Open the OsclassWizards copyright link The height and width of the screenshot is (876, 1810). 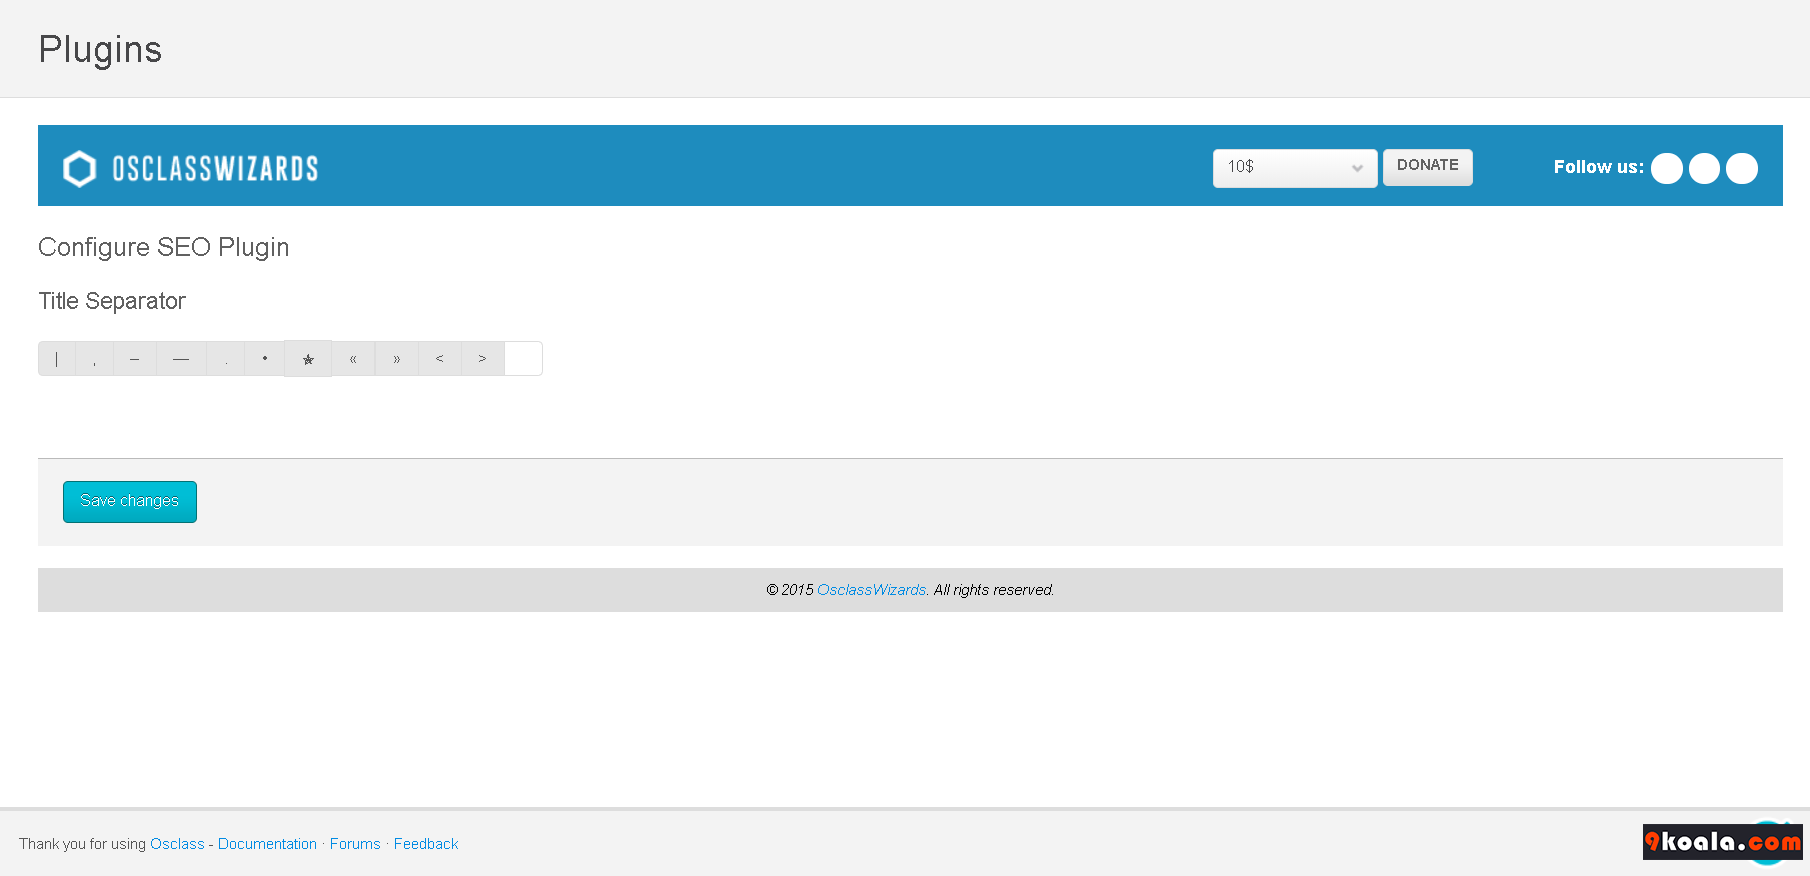point(872,590)
